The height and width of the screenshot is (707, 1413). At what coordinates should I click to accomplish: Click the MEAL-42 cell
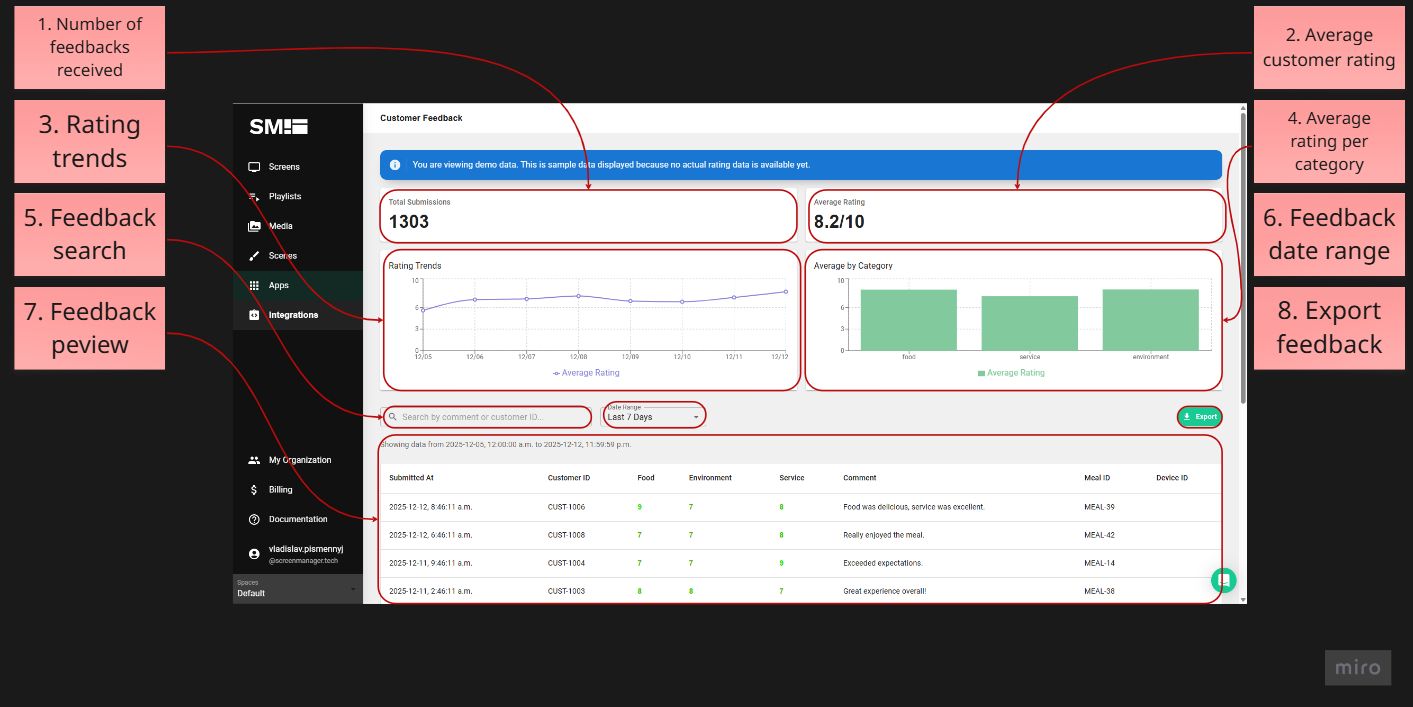(1099, 535)
